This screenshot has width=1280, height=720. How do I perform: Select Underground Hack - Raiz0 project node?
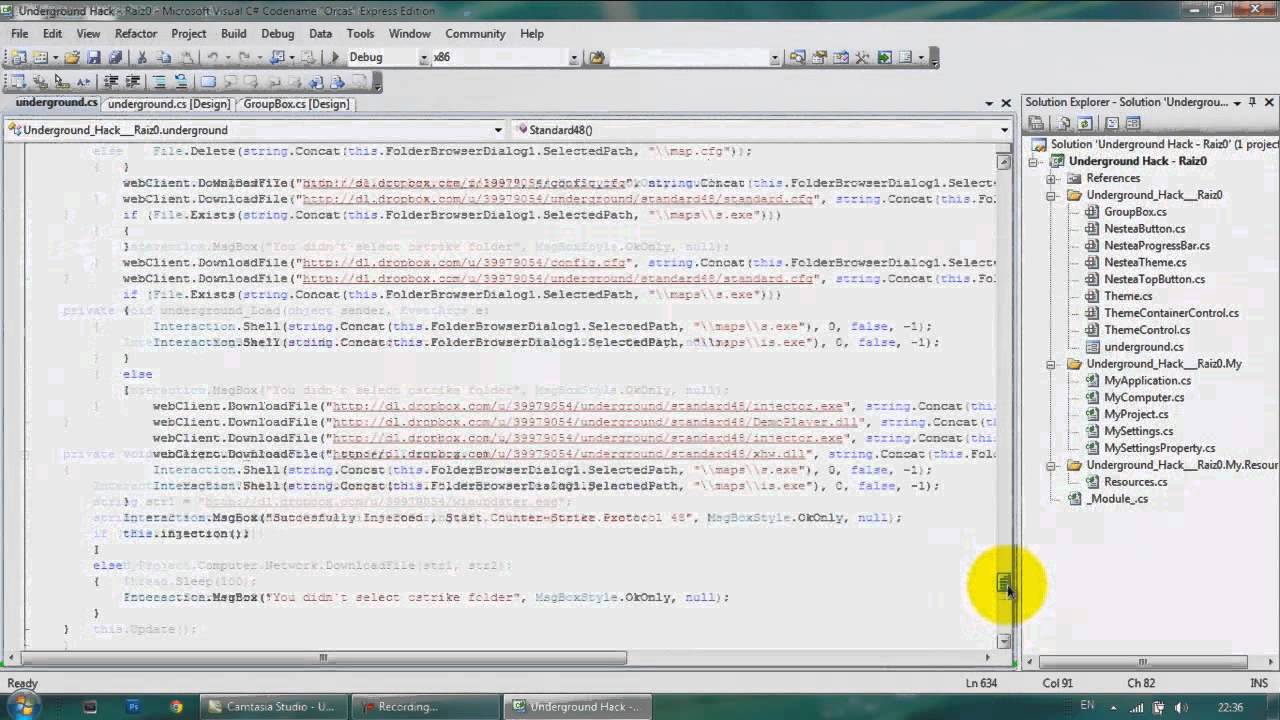pyautogui.click(x=1137, y=161)
